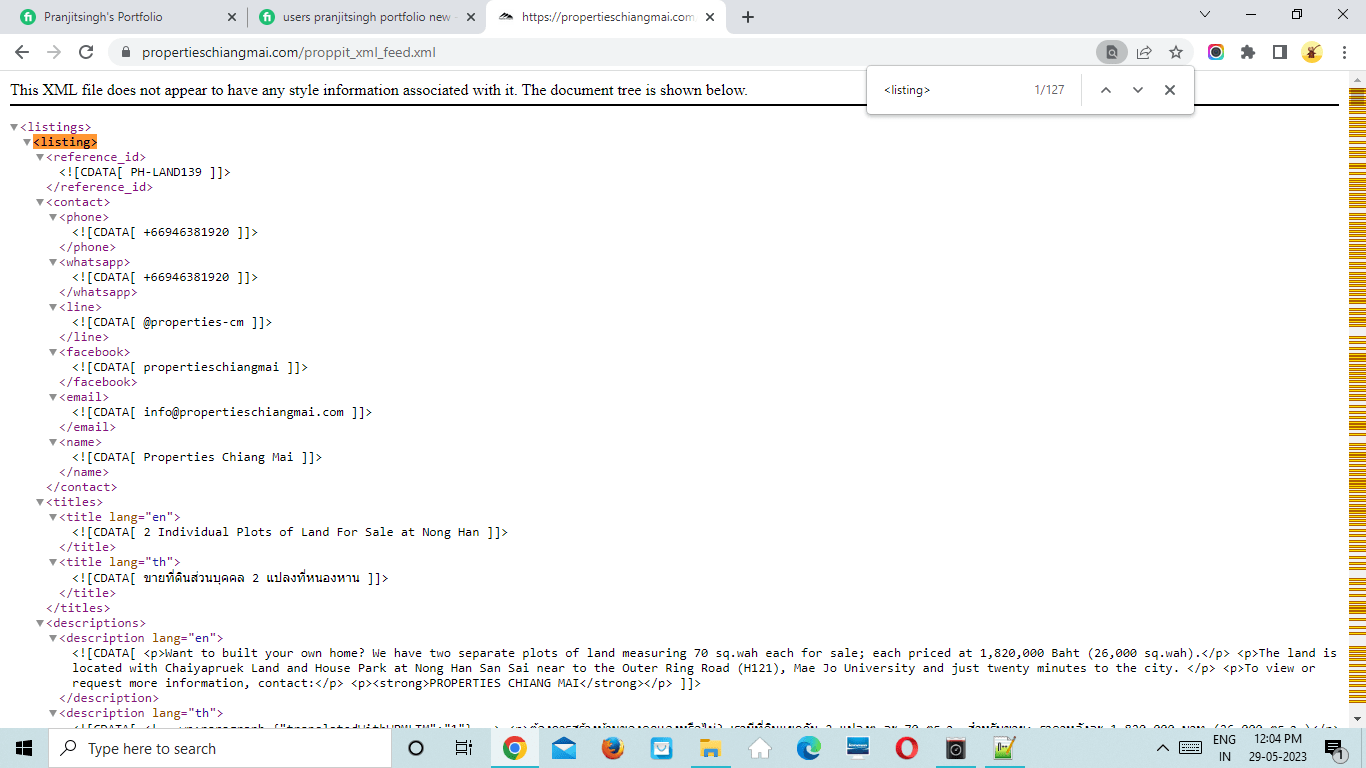Viewport: 1366px width, 768px height.
Task: Bookmark this page with the star
Action: [x=1176, y=52]
